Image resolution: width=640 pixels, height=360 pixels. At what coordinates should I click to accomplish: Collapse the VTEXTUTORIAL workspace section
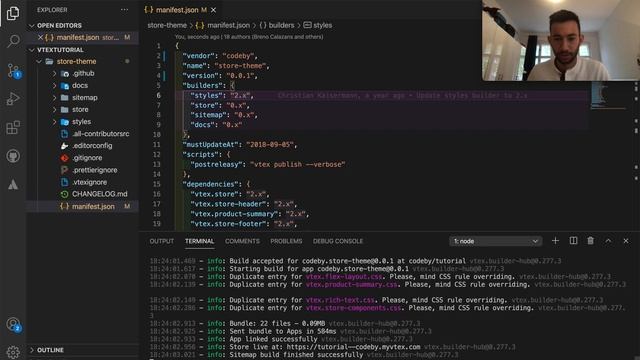pos(32,50)
